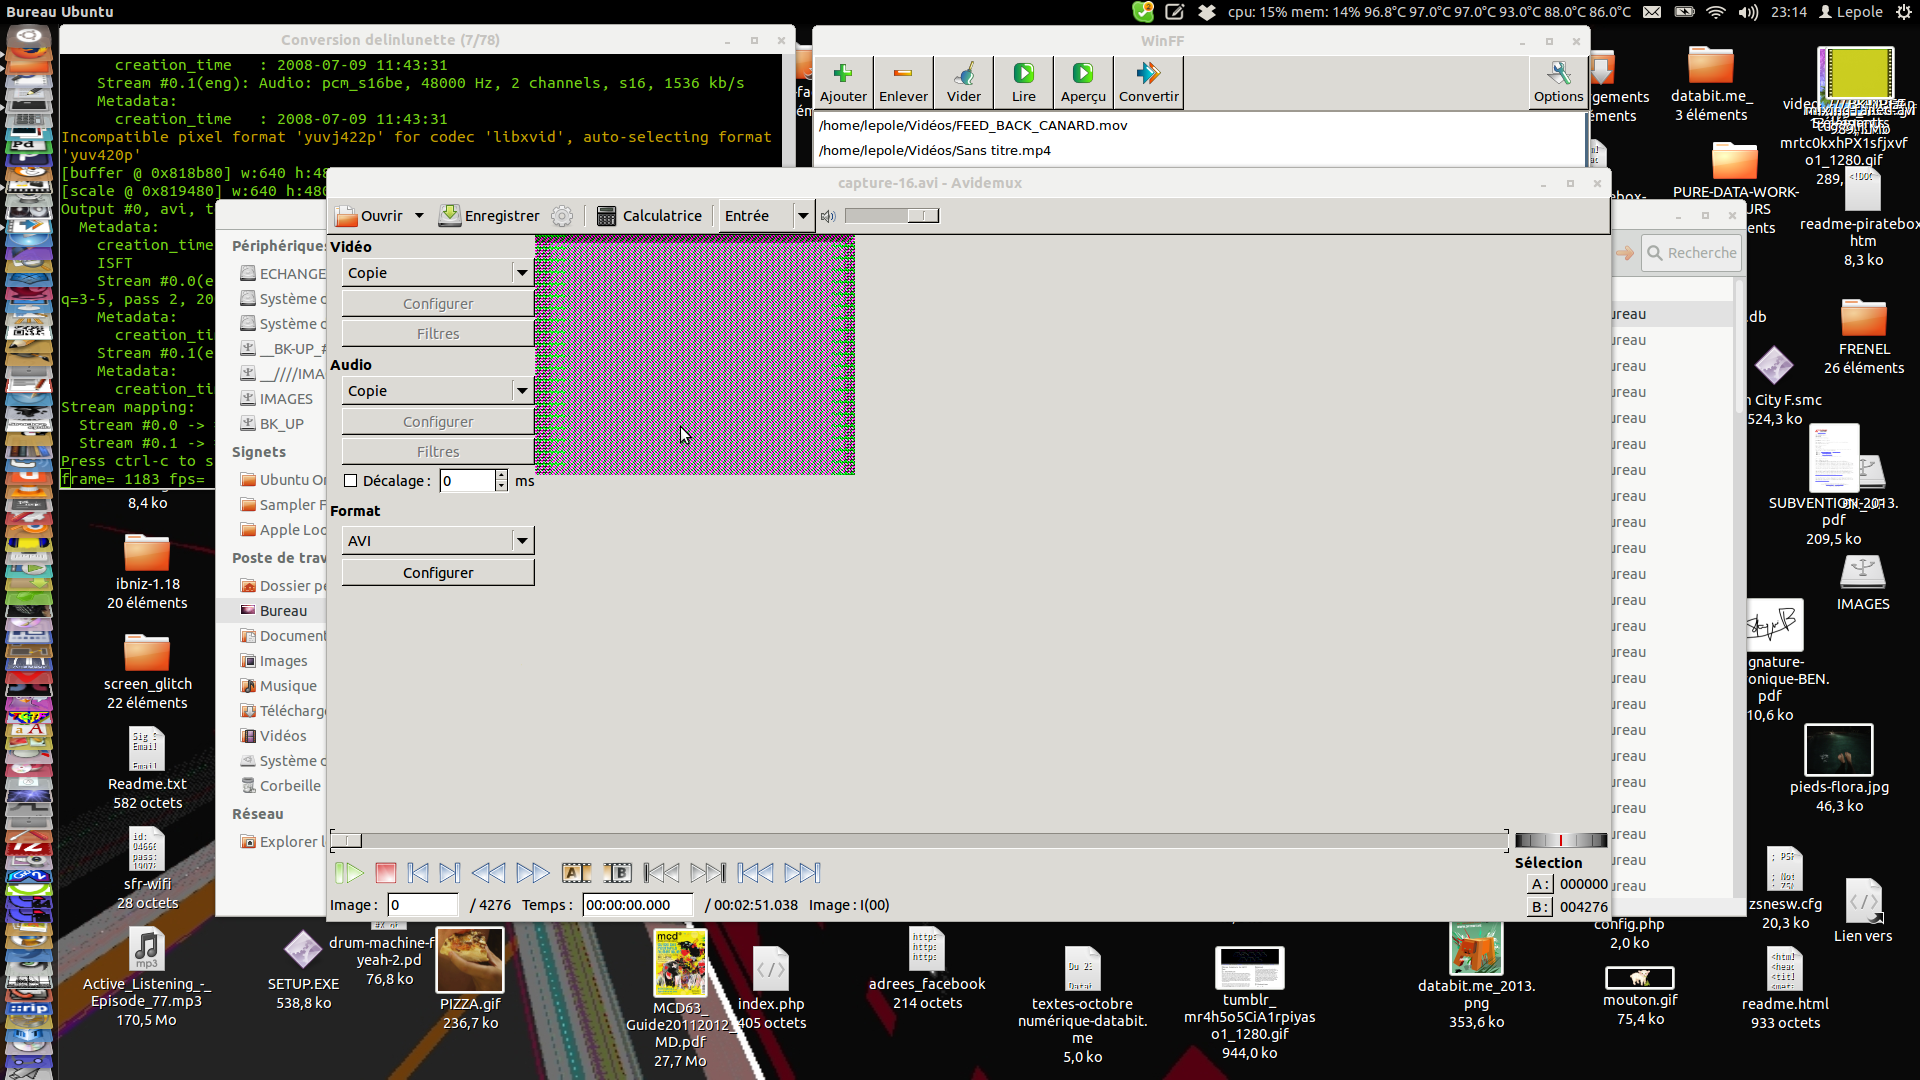Image resolution: width=1920 pixels, height=1080 pixels.
Task: Open WinFF Options
Action: click(x=1558, y=81)
